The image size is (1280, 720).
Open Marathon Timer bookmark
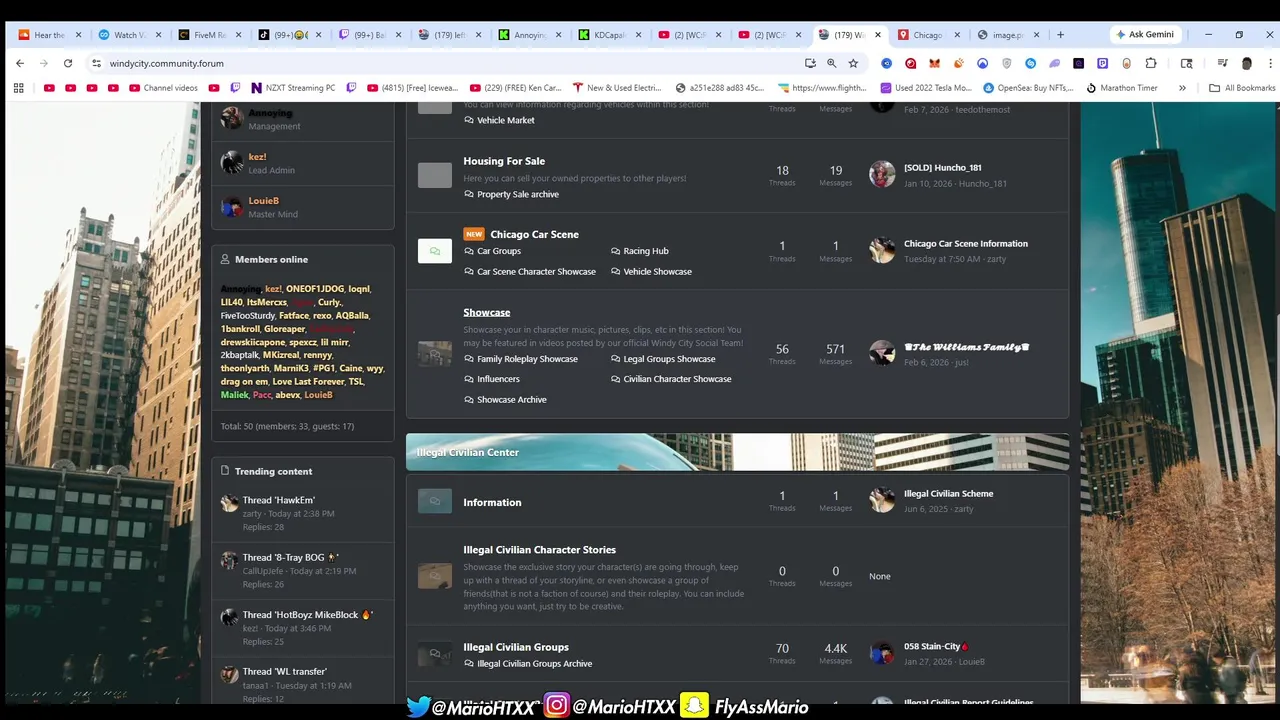(x=1121, y=88)
